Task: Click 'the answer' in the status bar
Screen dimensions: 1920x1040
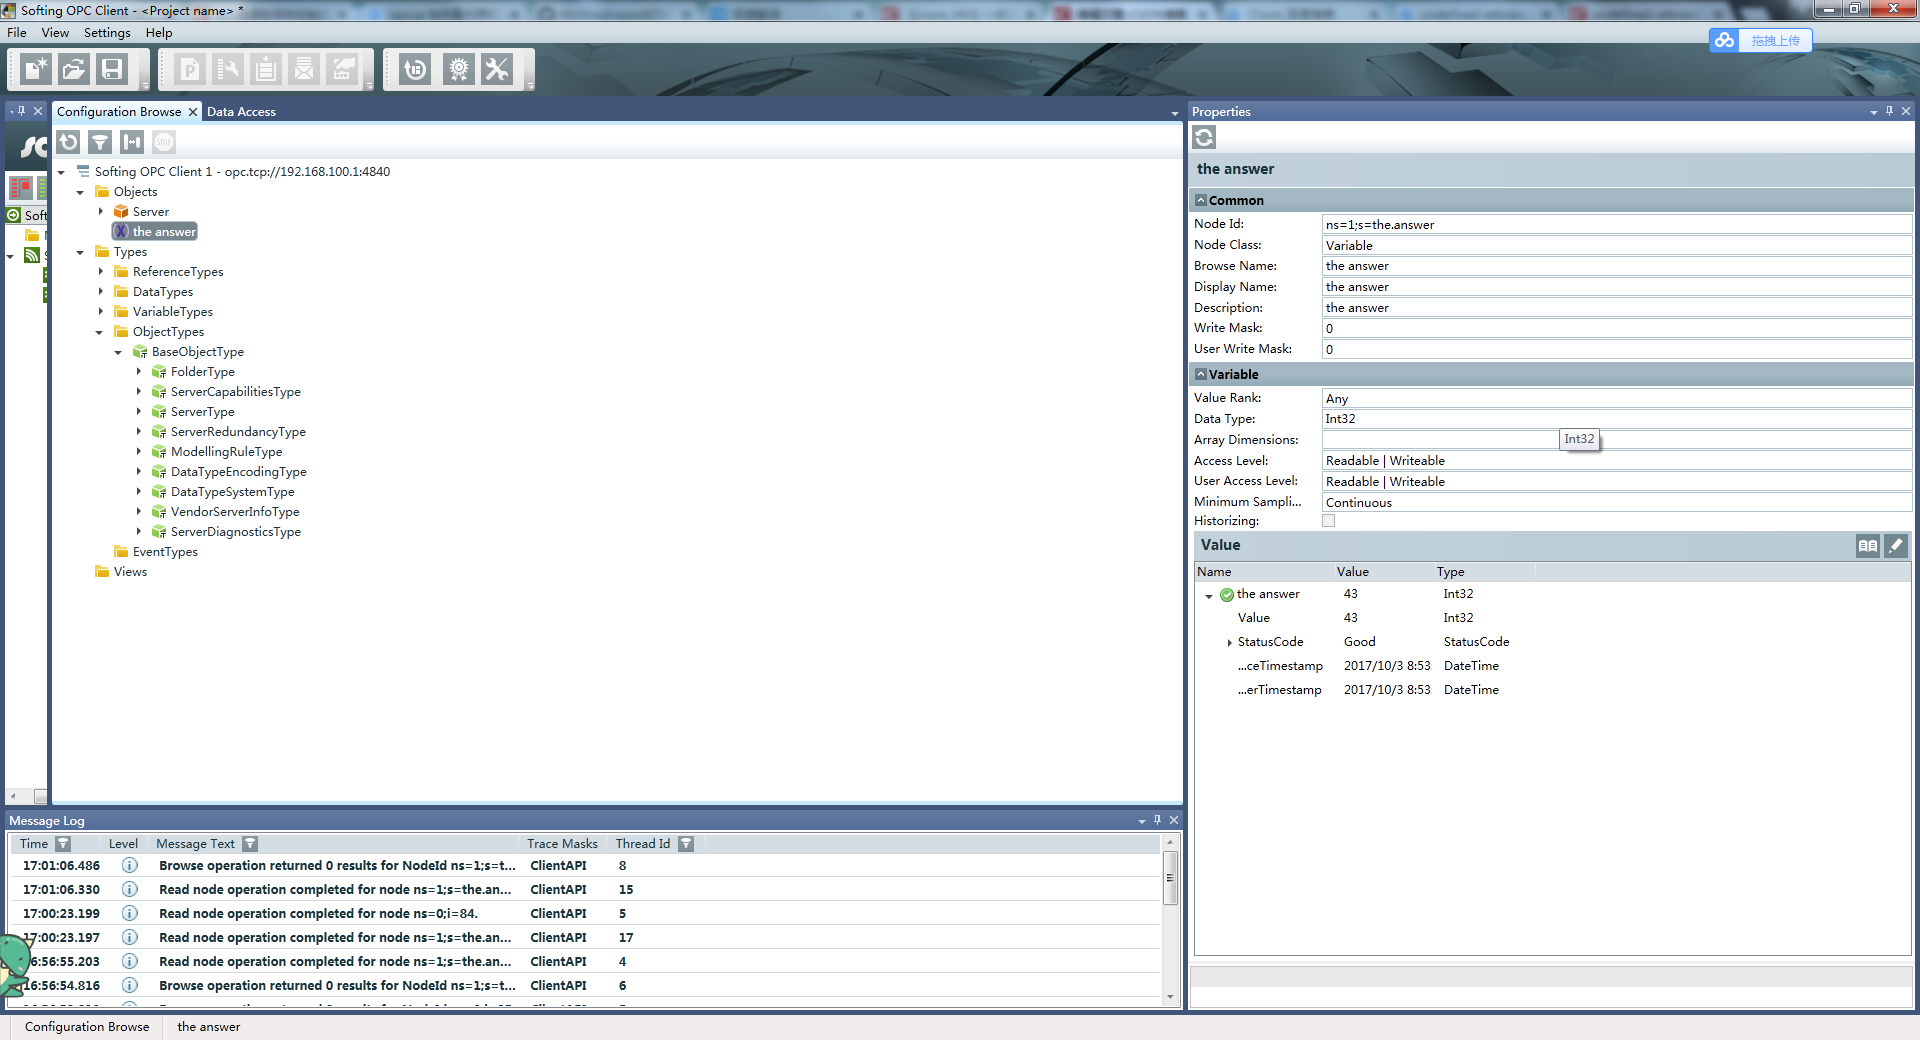Action: point(209,1027)
